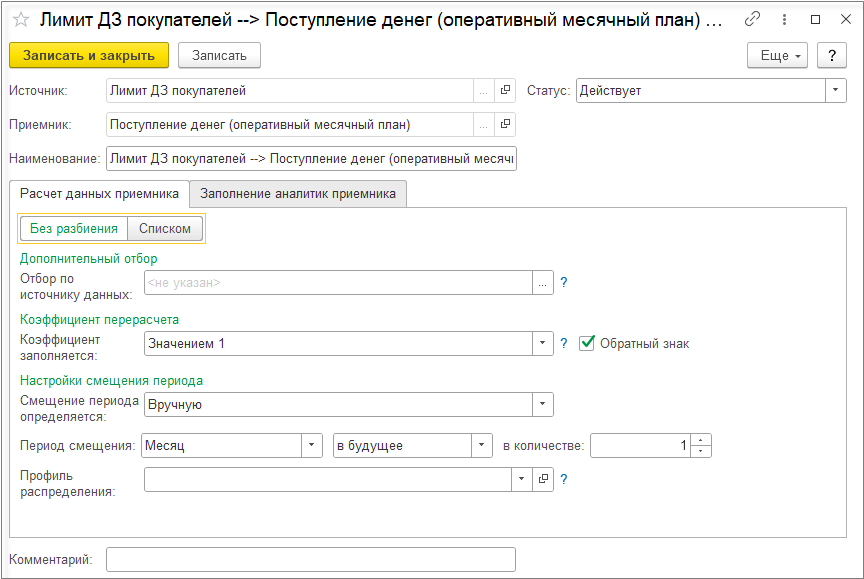Screen dimensions: 864x579
Task: Show help for Отбор по источнику данных
Action: point(564,283)
